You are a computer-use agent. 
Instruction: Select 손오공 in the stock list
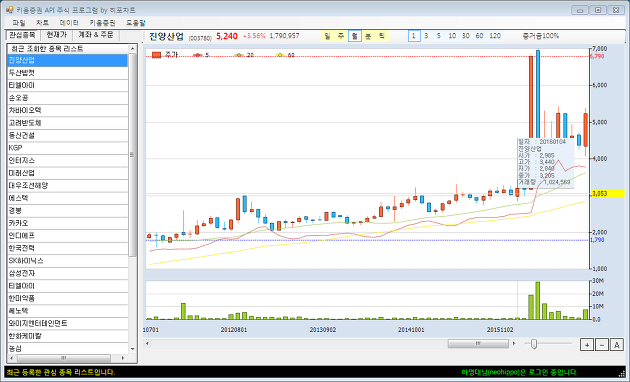(68, 98)
